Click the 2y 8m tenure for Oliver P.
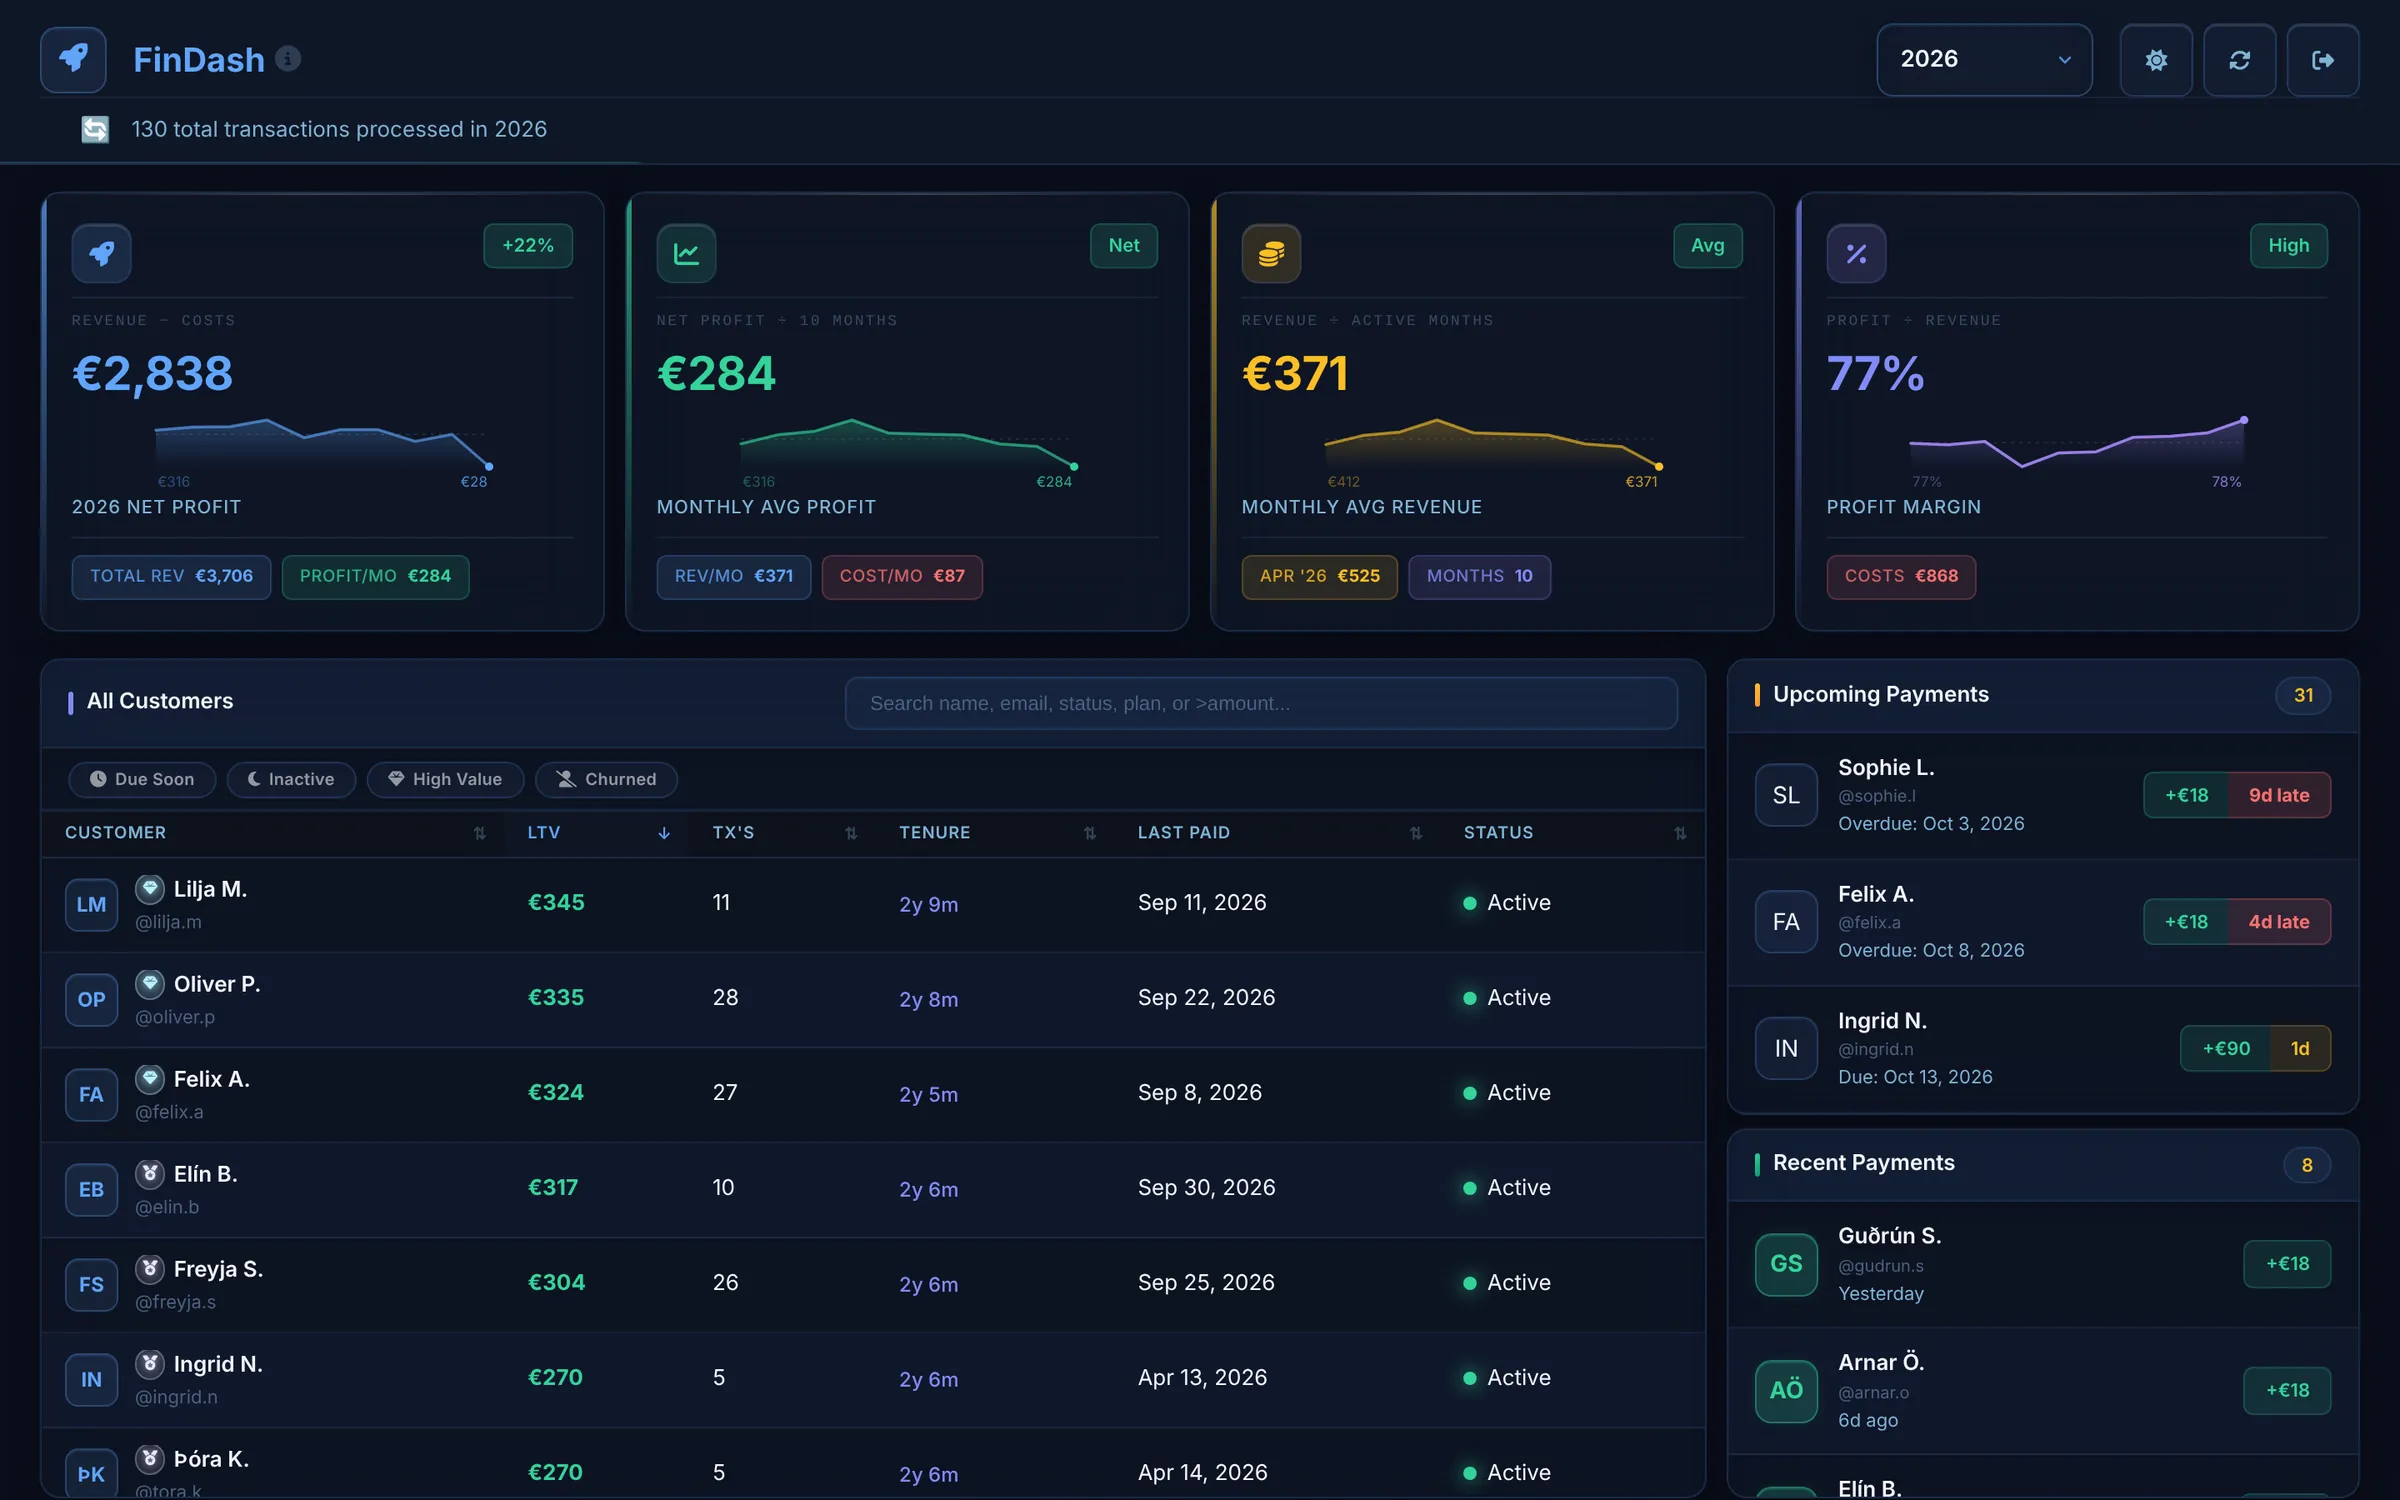2400x1500 pixels. click(x=928, y=999)
